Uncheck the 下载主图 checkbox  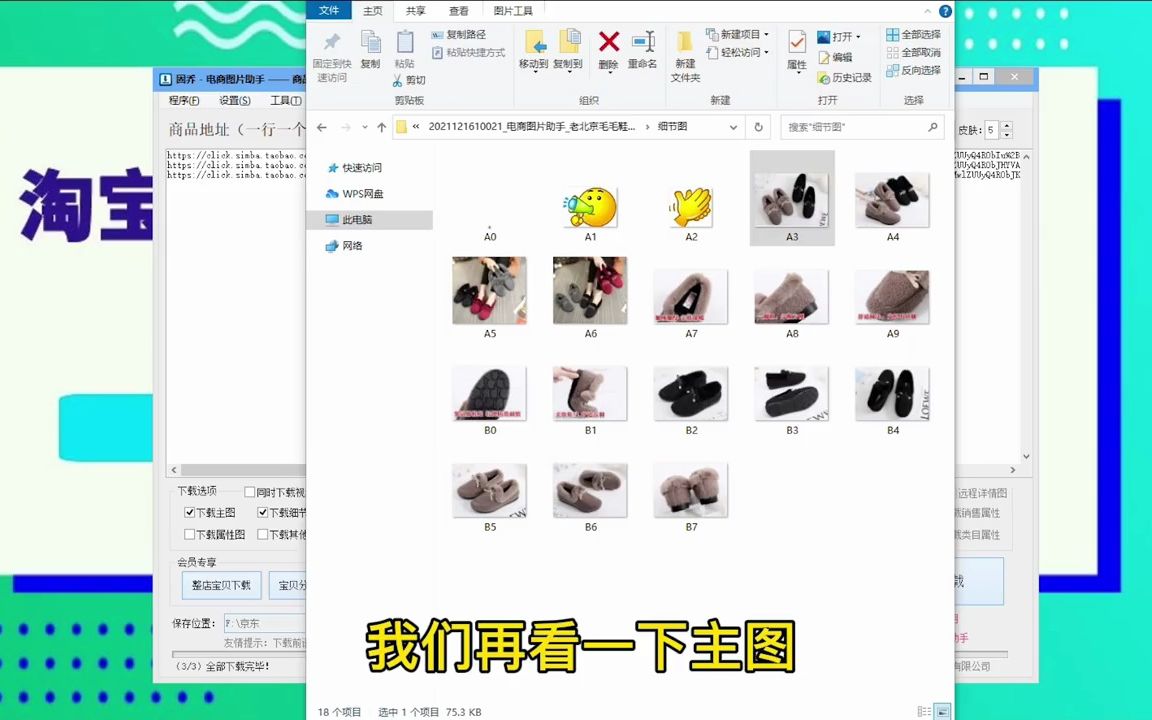pos(190,513)
